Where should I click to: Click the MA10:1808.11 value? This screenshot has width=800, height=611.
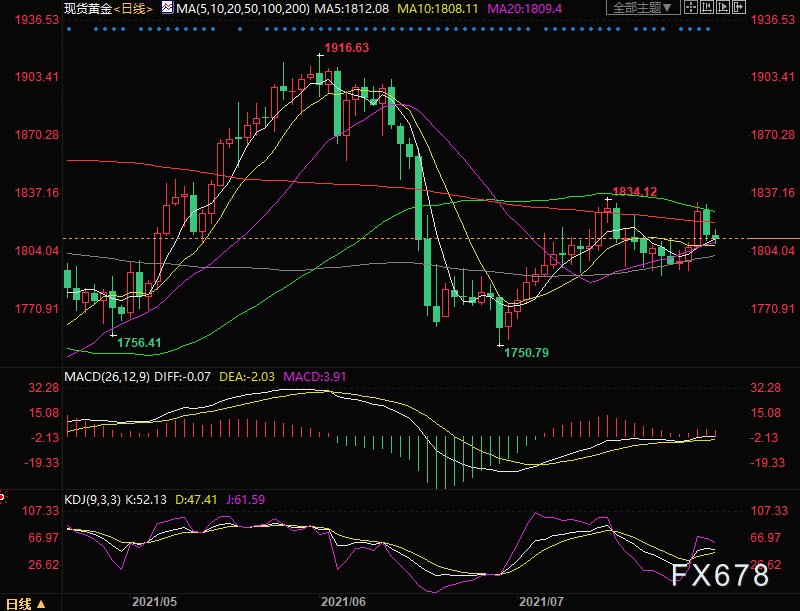click(438, 9)
